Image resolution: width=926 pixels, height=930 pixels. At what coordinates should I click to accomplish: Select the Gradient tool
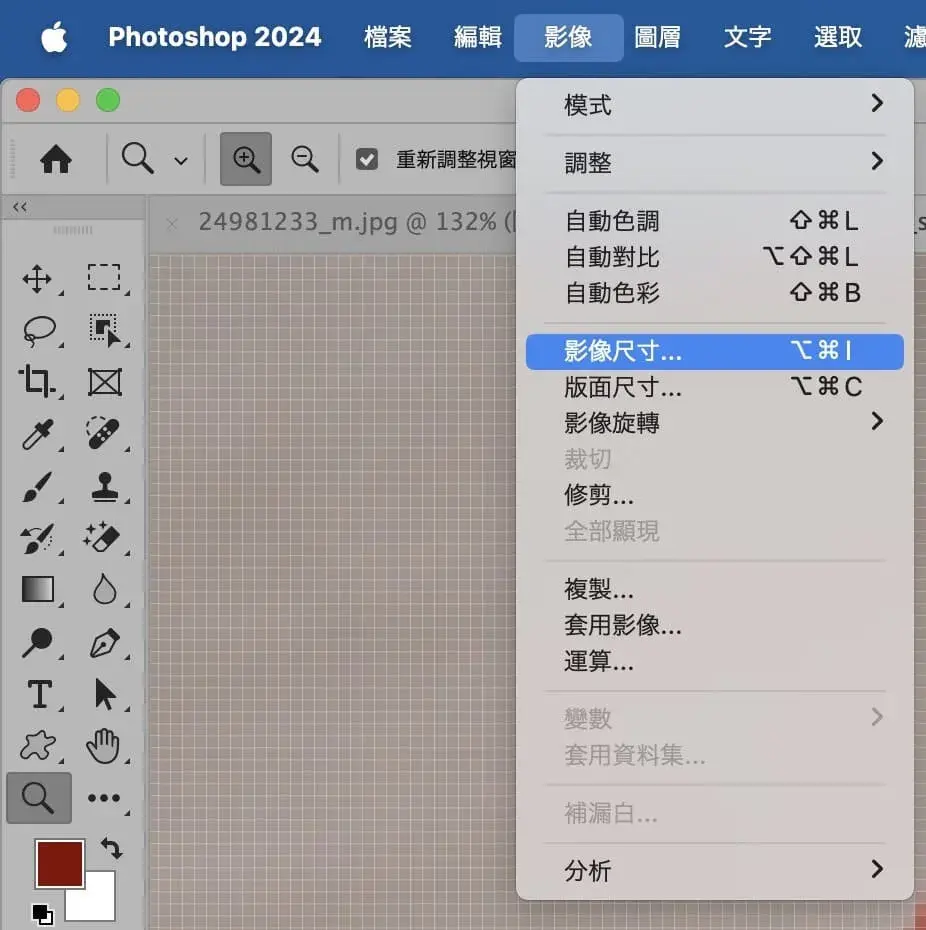[37, 589]
